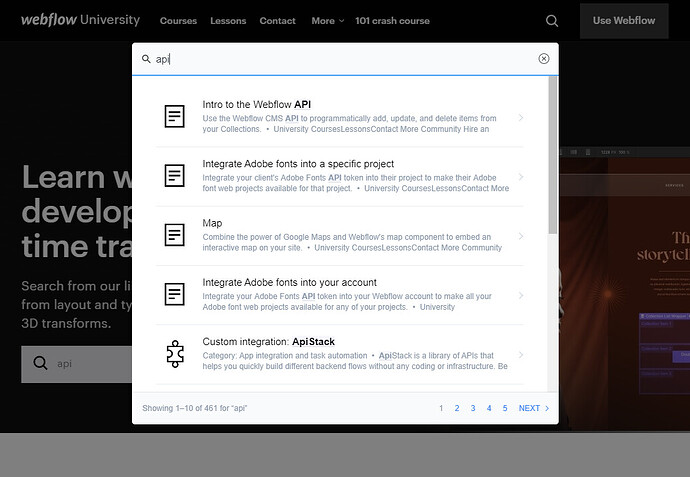
Task: Go to results page 4
Action: [489, 408]
